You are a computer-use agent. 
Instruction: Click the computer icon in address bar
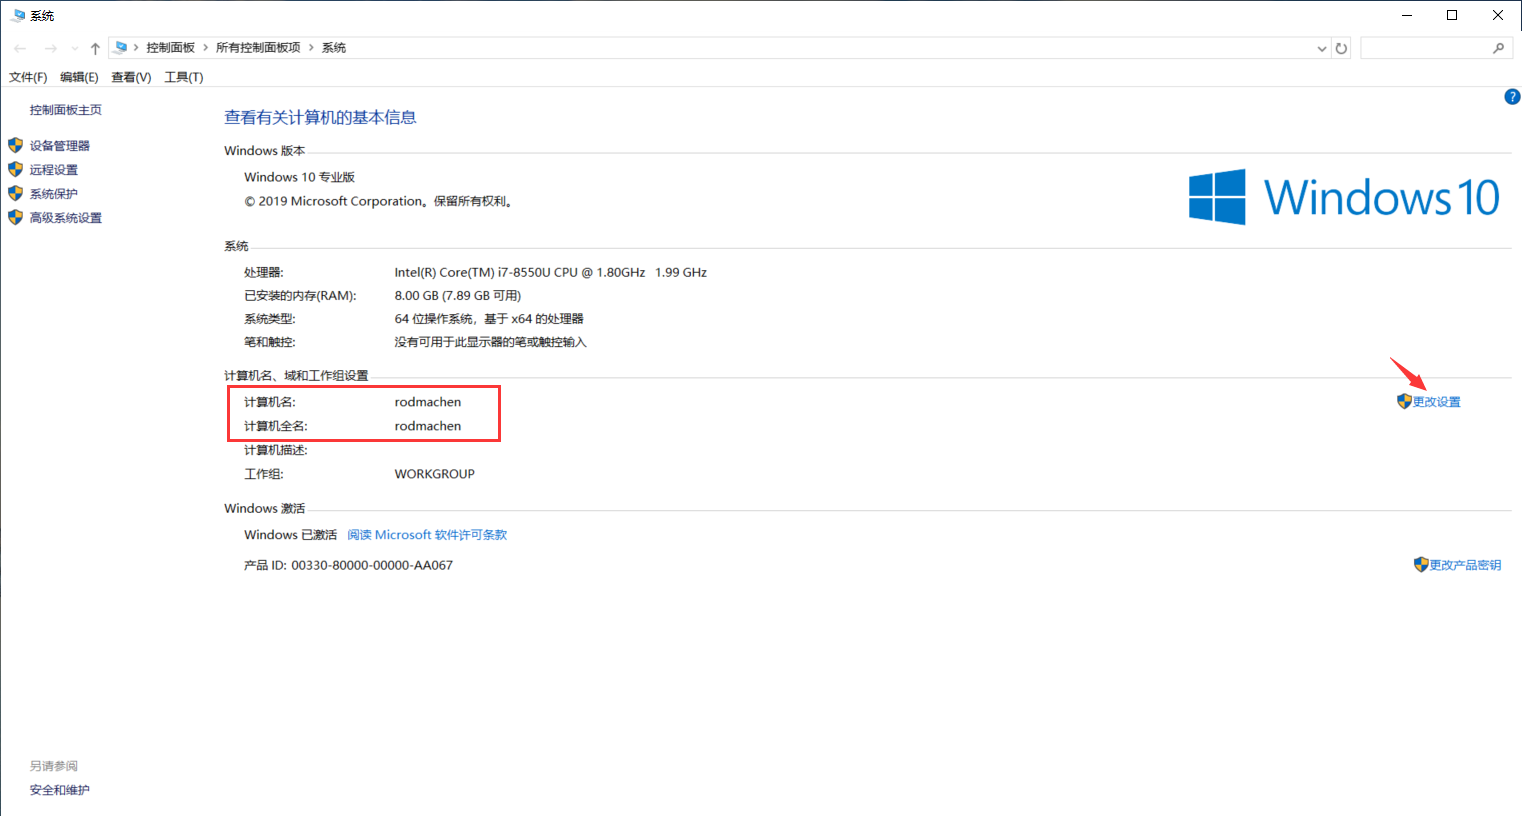point(121,47)
